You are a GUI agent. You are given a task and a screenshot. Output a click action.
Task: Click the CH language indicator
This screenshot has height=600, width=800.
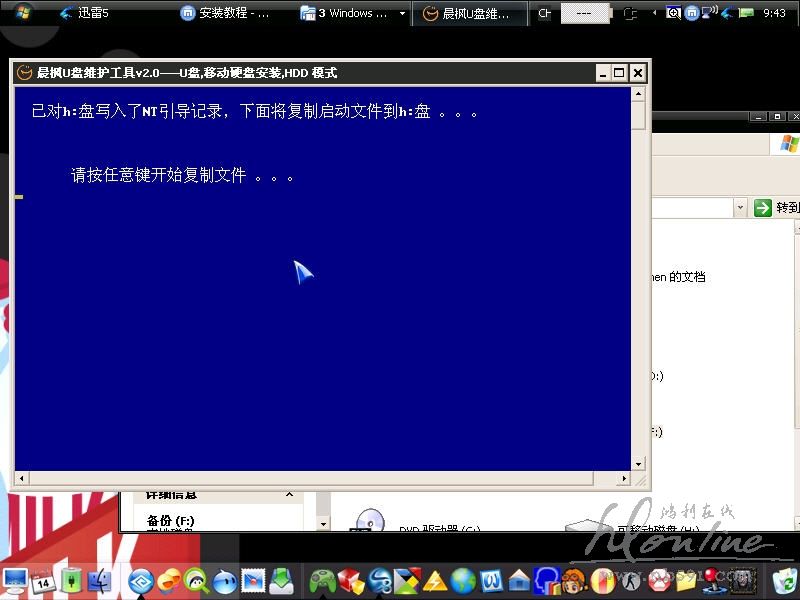point(544,13)
